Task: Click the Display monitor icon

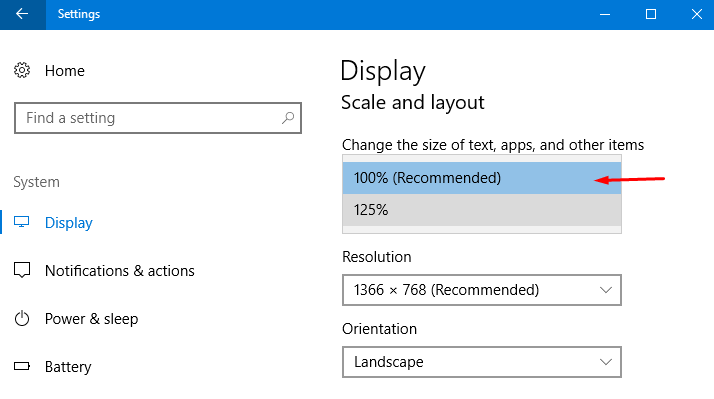Action: [21, 222]
